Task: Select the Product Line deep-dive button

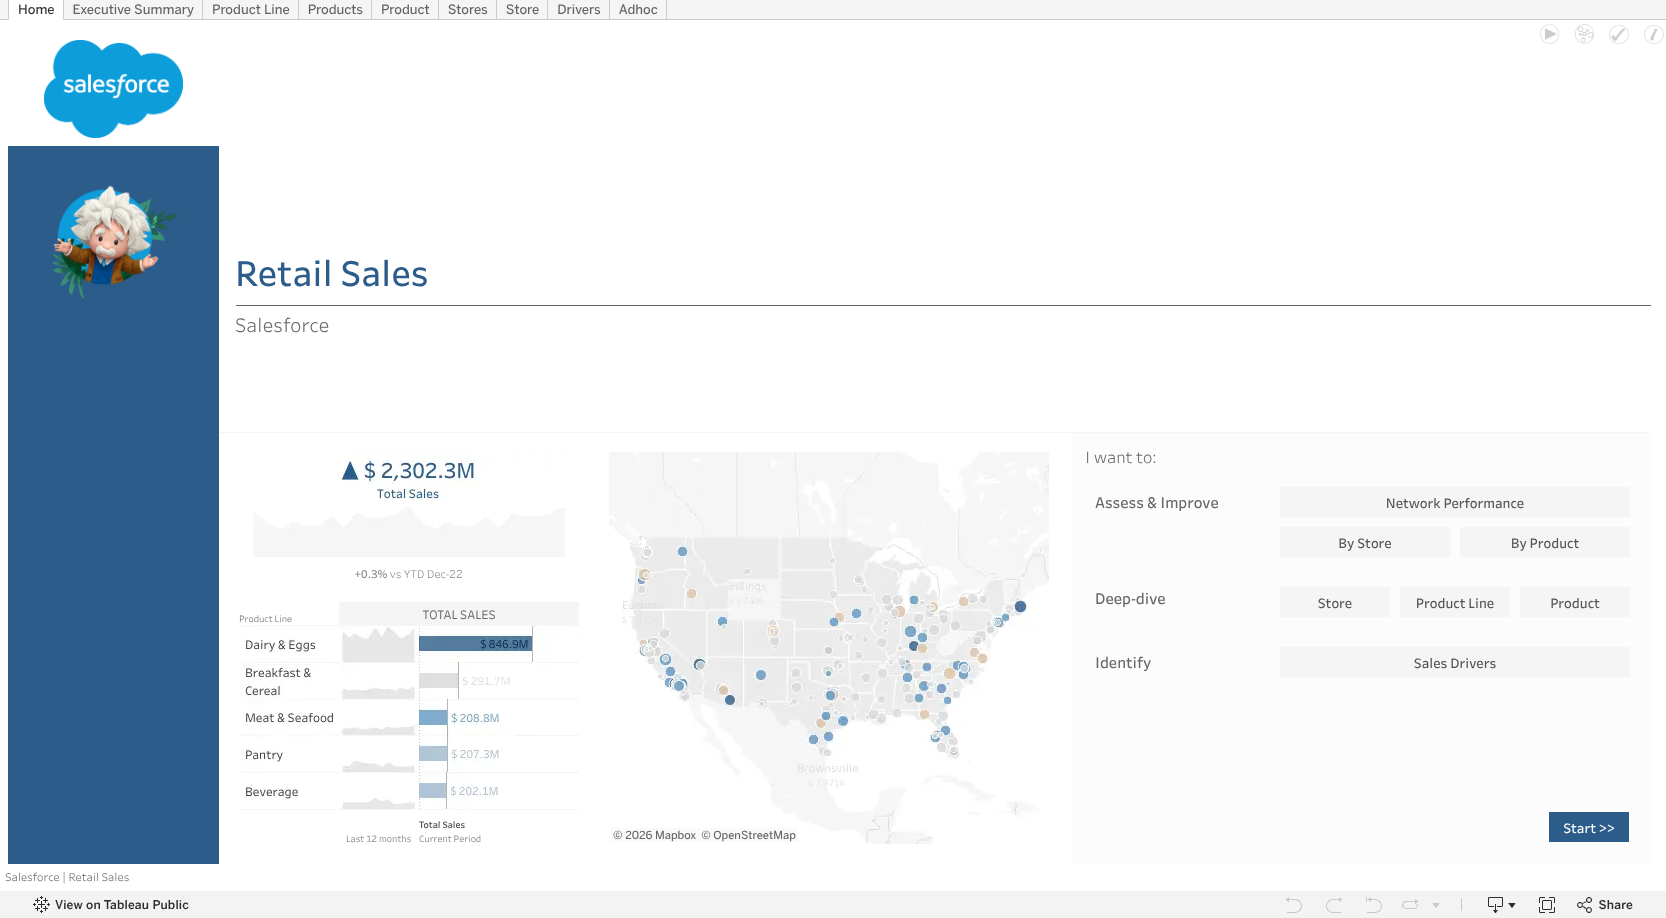Action: point(1454,603)
